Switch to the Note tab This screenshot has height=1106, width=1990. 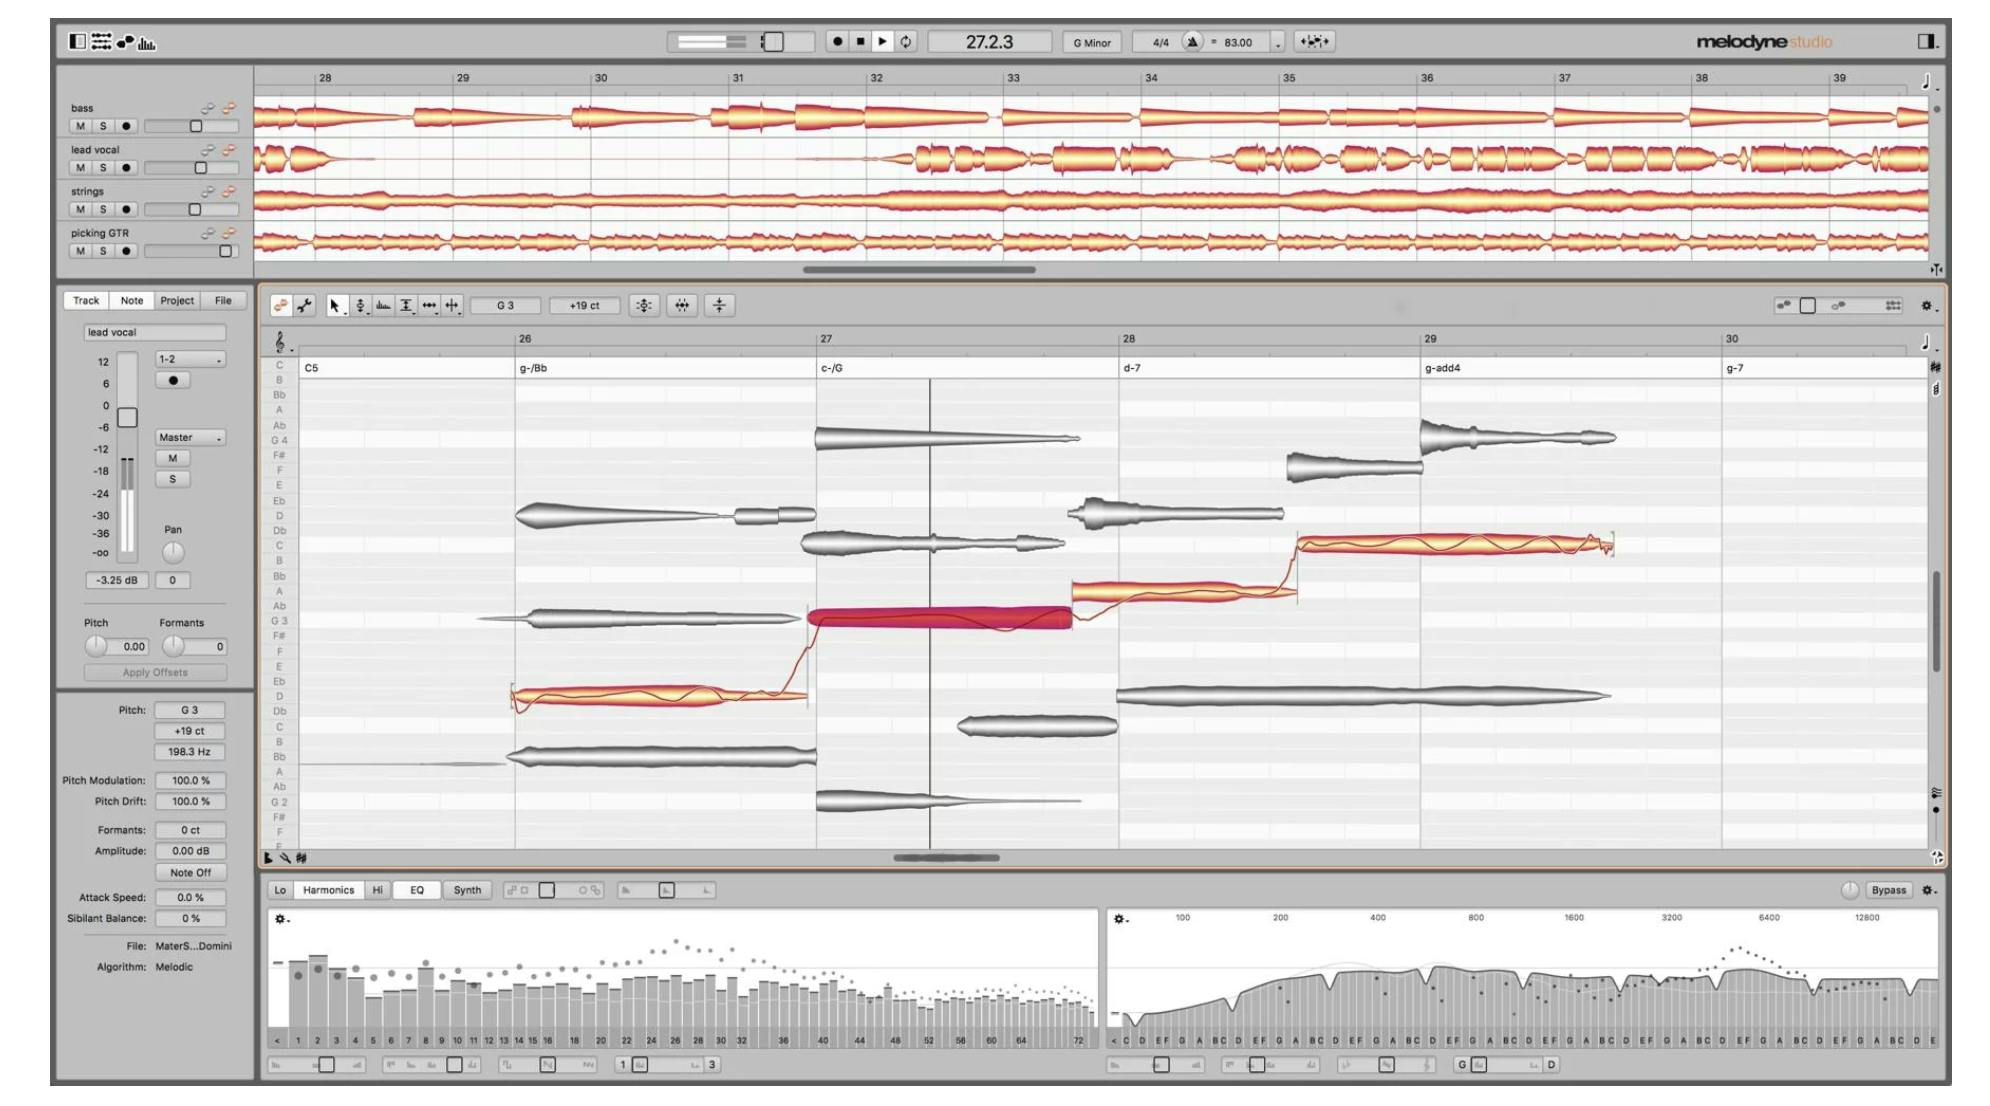[132, 301]
